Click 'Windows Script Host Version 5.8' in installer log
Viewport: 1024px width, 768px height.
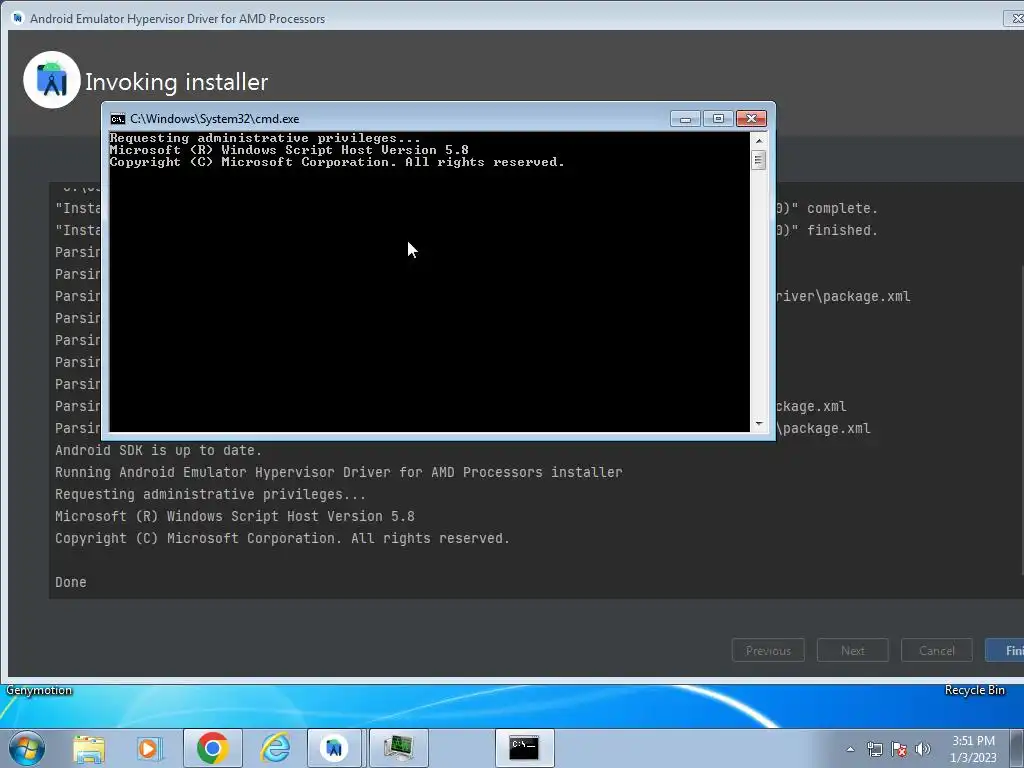click(x=291, y=517)
